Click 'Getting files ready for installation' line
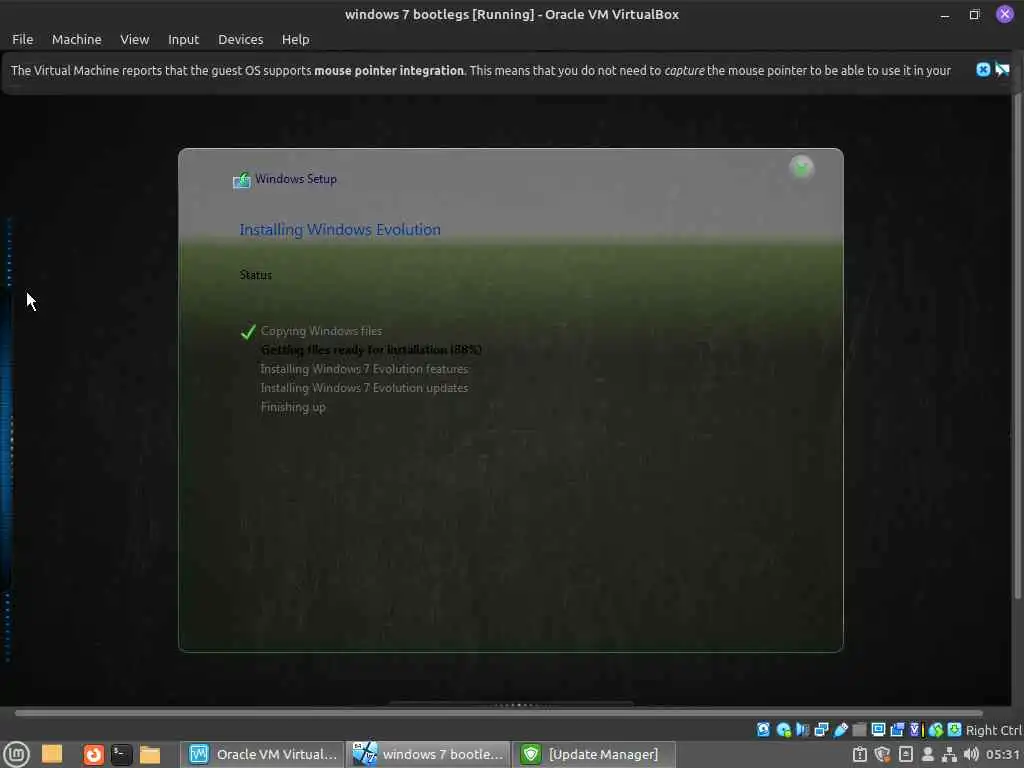1024x768 pixels. [x=371, y=350]
